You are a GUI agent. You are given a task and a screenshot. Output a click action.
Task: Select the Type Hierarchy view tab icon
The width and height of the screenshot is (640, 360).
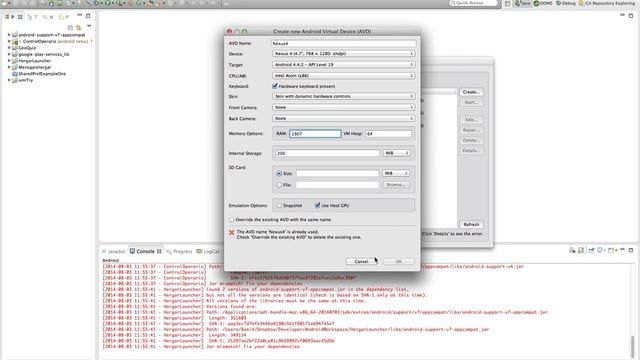pyautogui.click(x=30, y=17)
